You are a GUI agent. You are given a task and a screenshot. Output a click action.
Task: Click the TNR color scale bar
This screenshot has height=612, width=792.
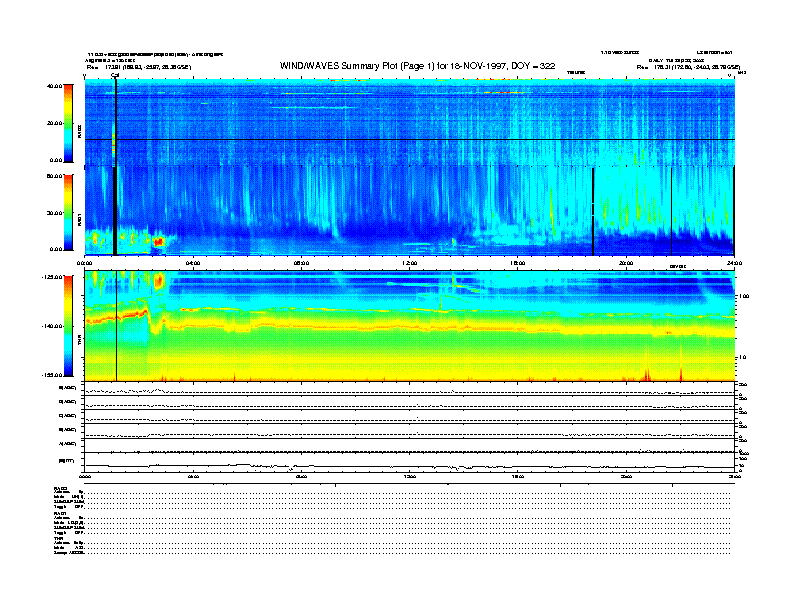coord(68,326)
